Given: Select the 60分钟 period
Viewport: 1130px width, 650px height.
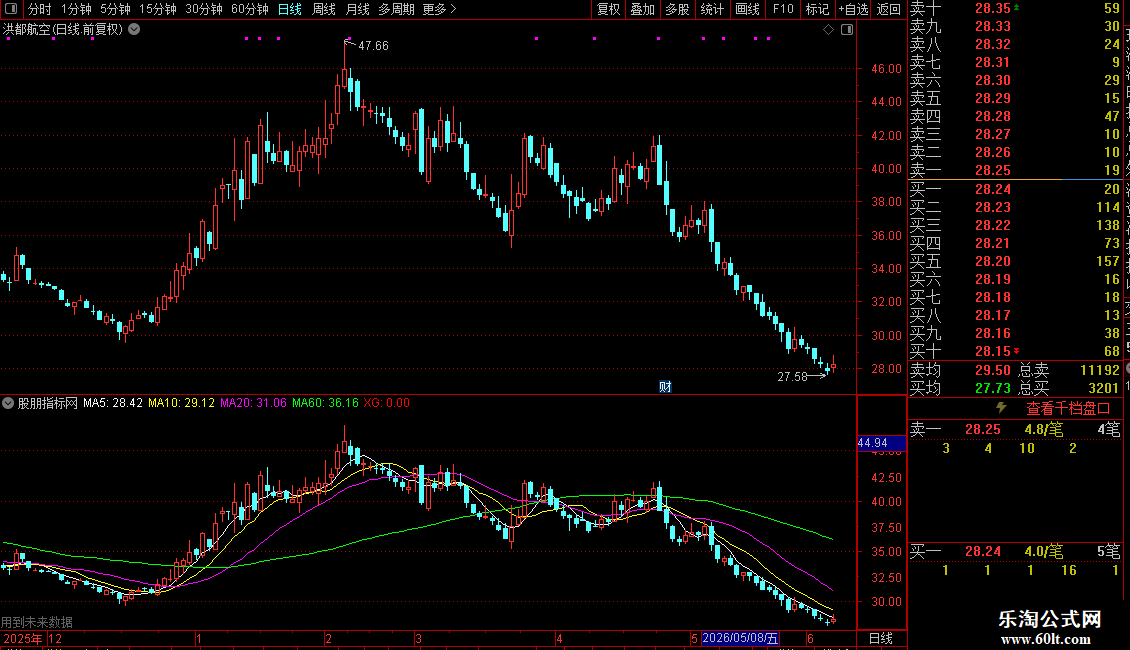Looking at the screenshot, I should click(x=250, y=9).
